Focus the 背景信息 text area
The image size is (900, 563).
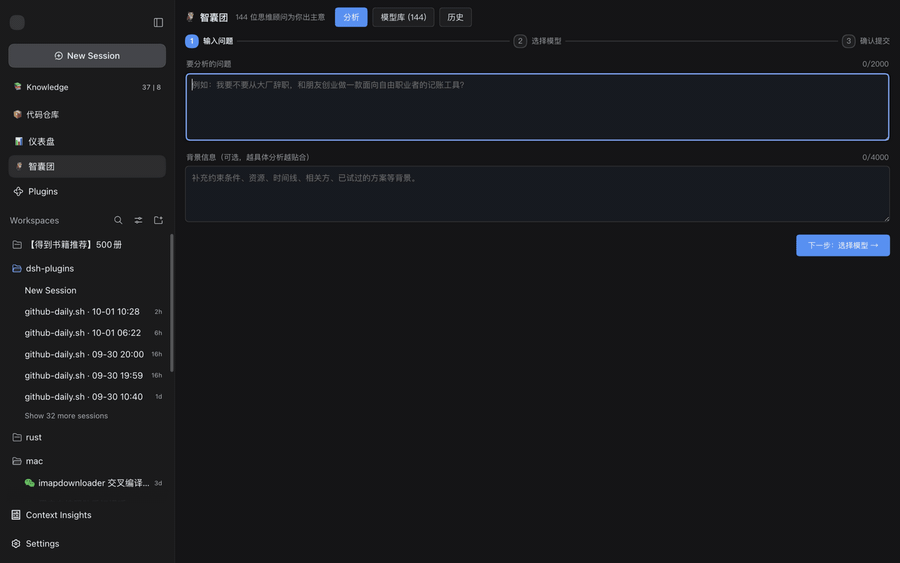pos(537,194)
